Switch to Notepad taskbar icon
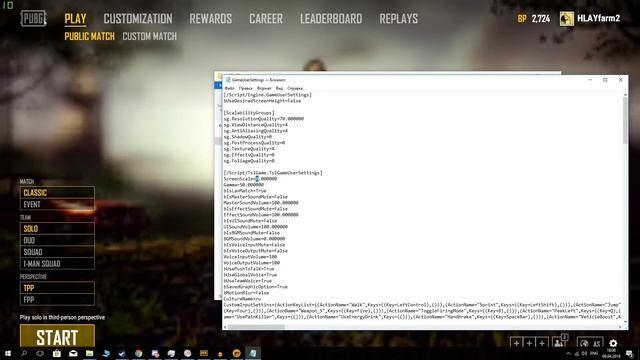The height and width of the screenshot is (360, 640). click(253, 353)
